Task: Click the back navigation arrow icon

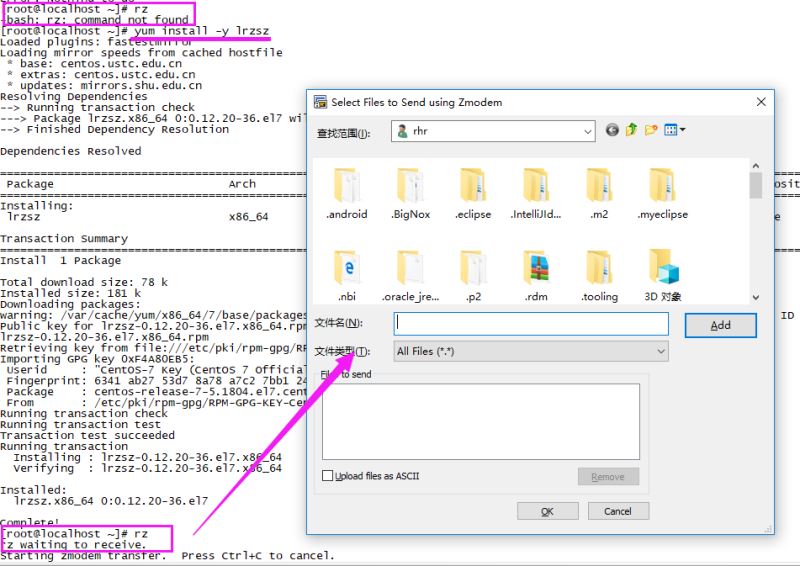Action: click(613, 130)
